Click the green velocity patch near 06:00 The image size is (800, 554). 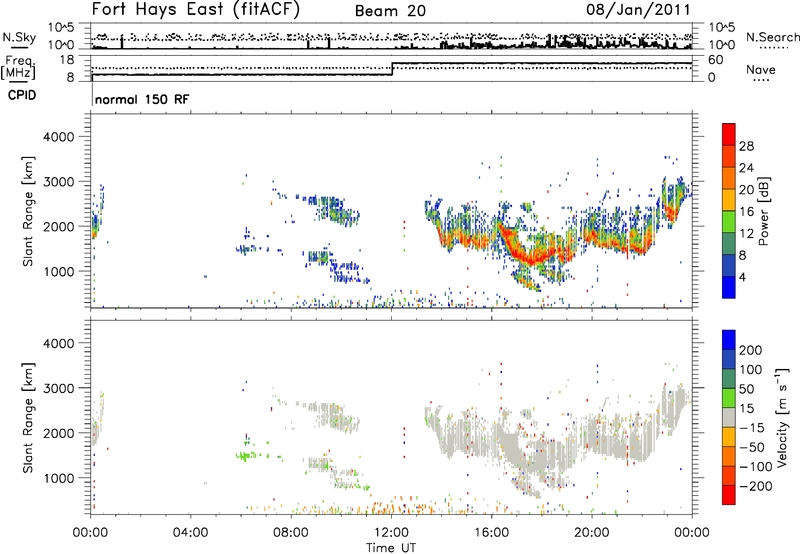click(x=246, y=456)
